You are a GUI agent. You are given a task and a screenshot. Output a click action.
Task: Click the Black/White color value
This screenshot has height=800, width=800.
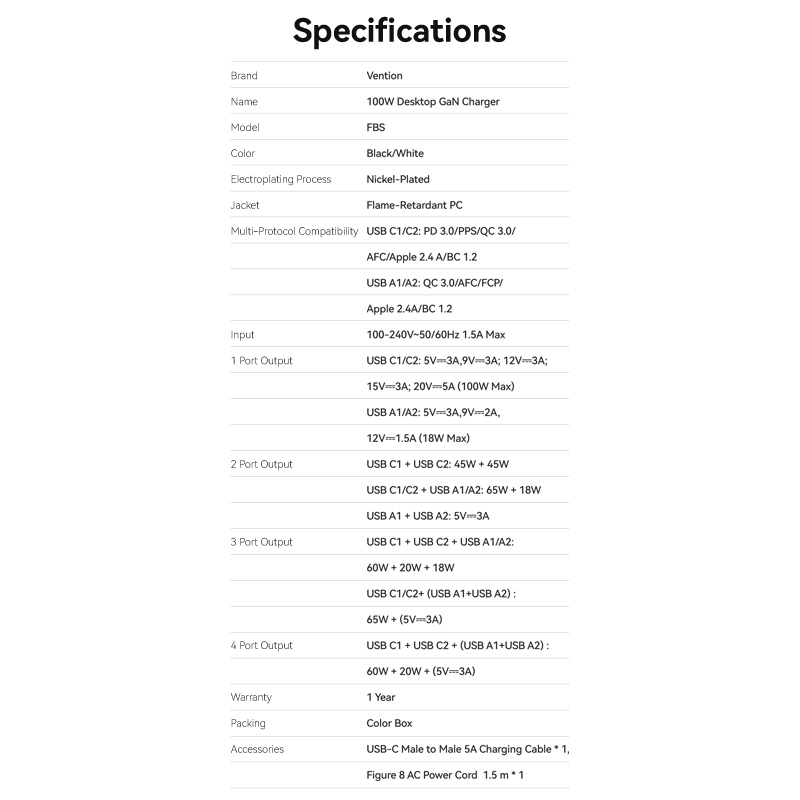[395, 154]
